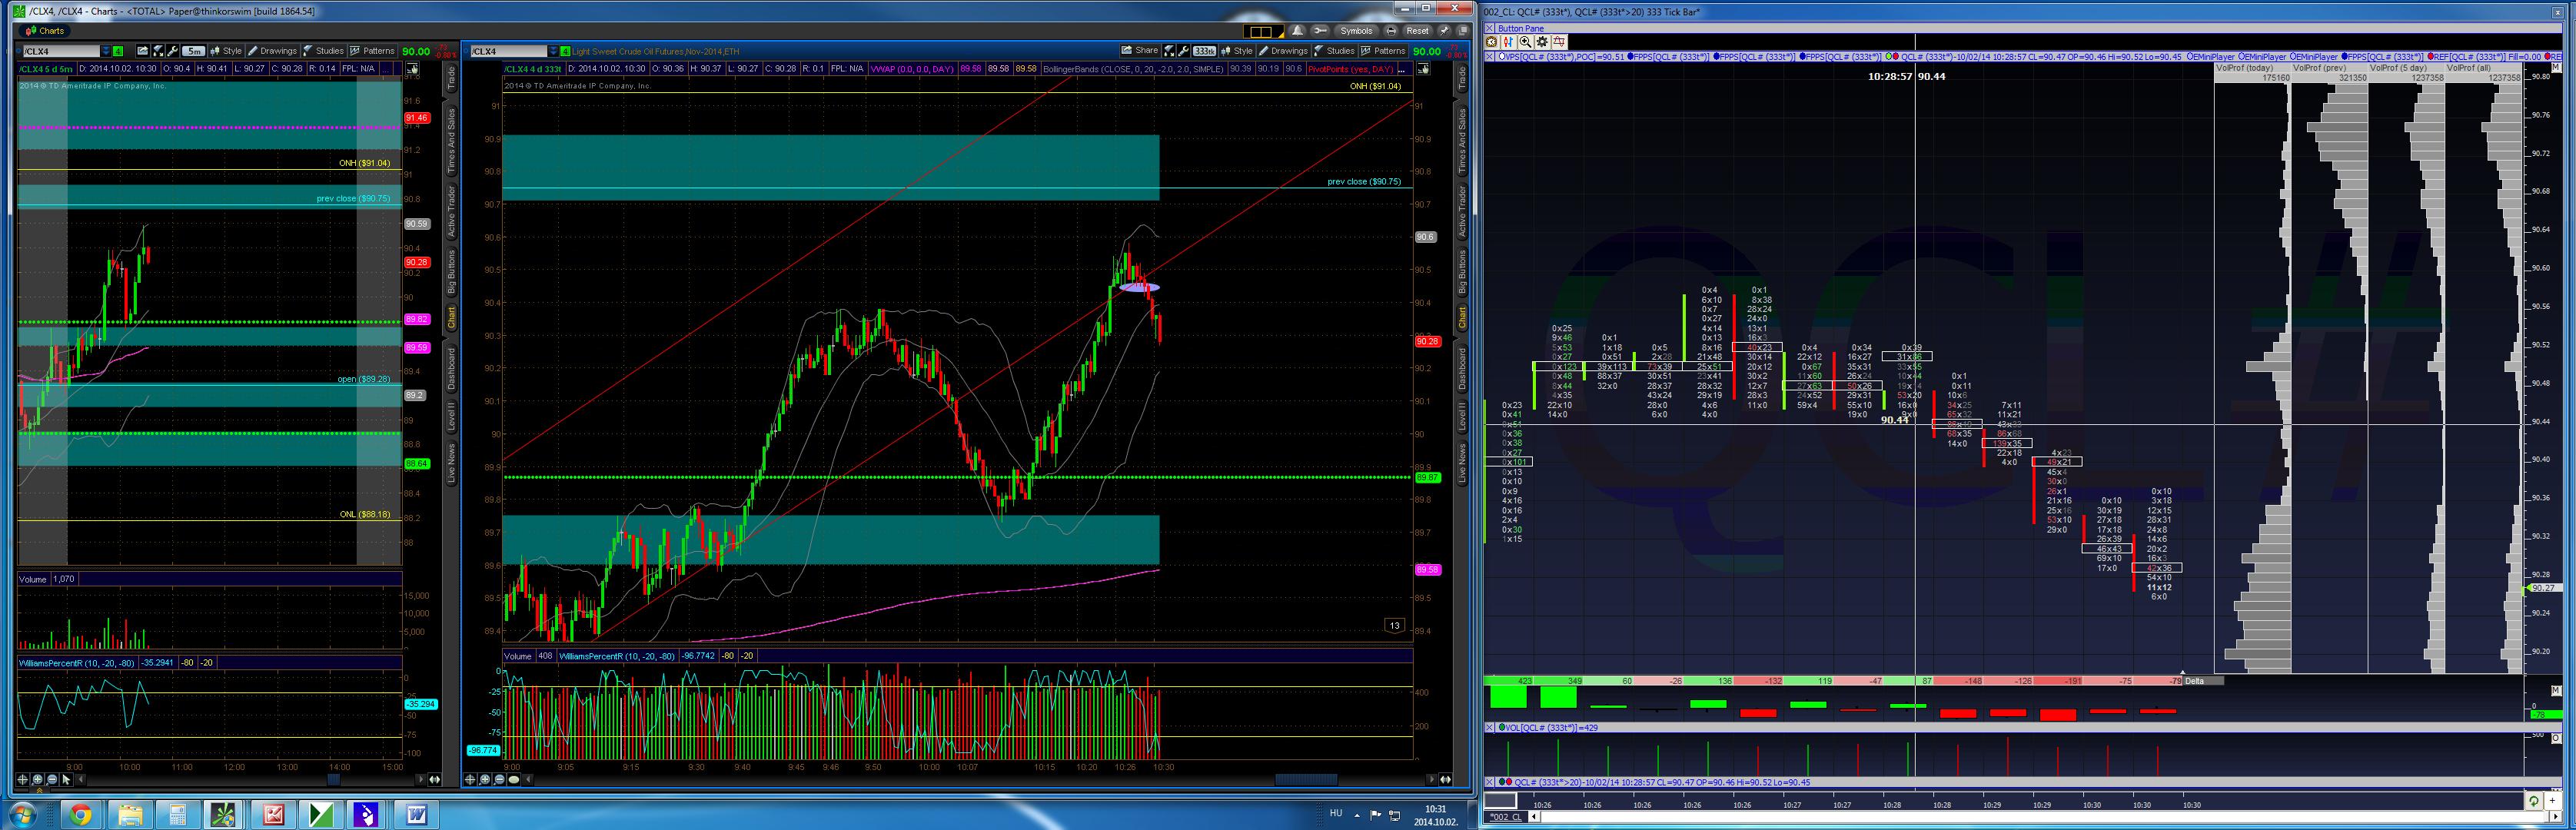Open the Live News side tab on left chart

451,463
